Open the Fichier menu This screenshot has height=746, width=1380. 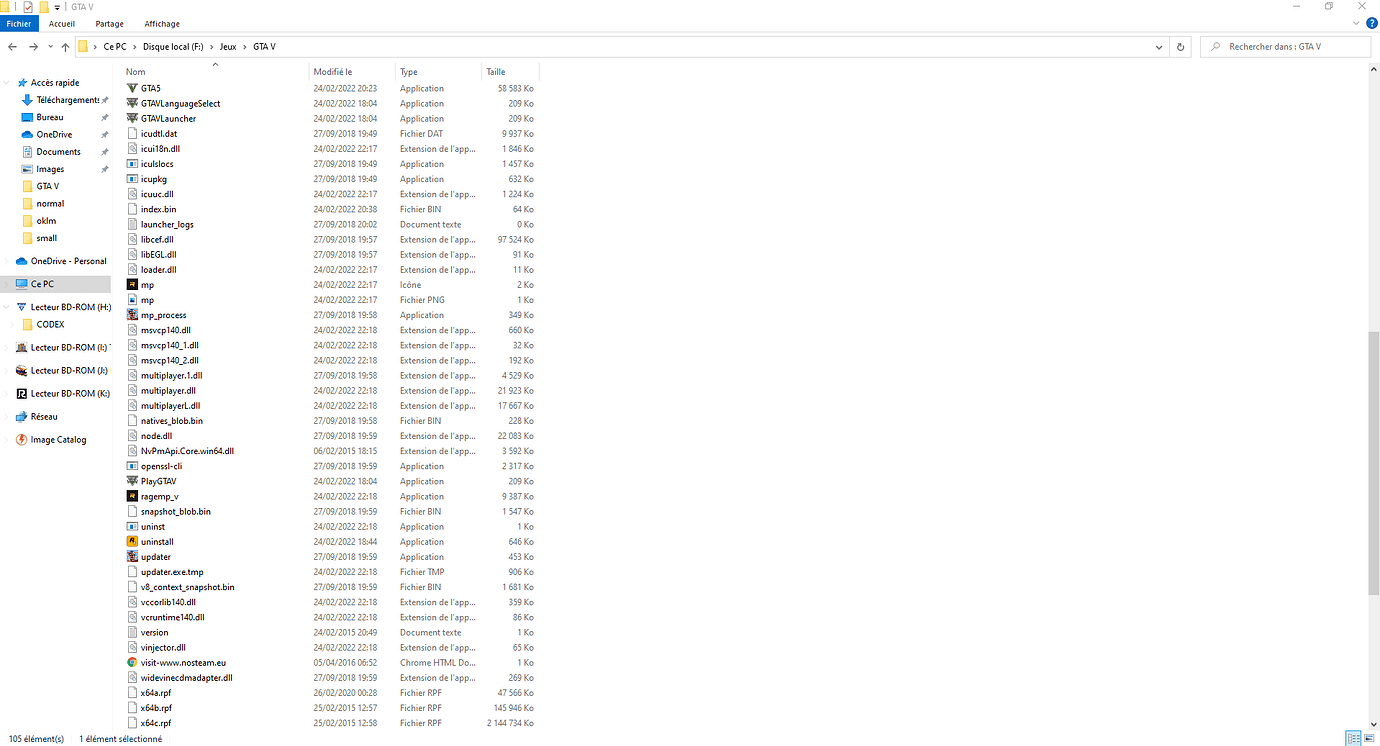[19, 23]
